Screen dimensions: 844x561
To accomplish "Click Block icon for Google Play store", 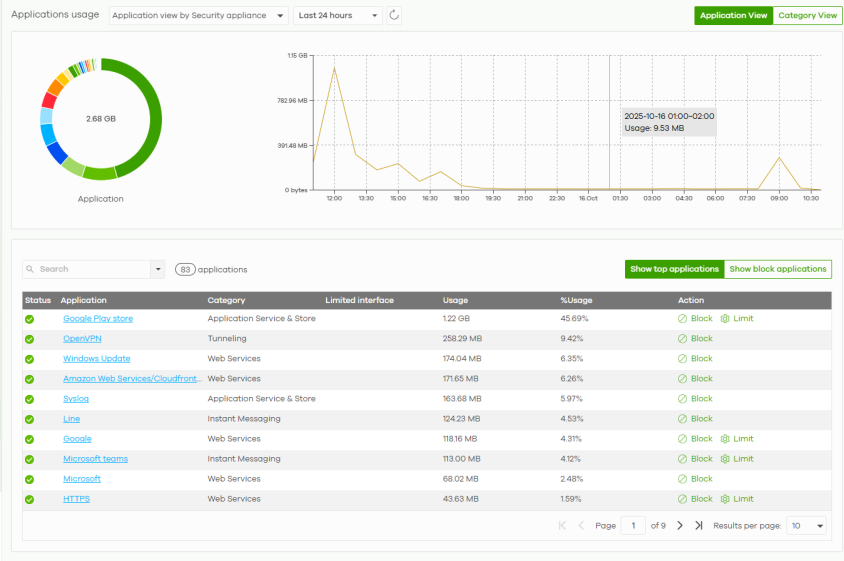I will [682, 319].
